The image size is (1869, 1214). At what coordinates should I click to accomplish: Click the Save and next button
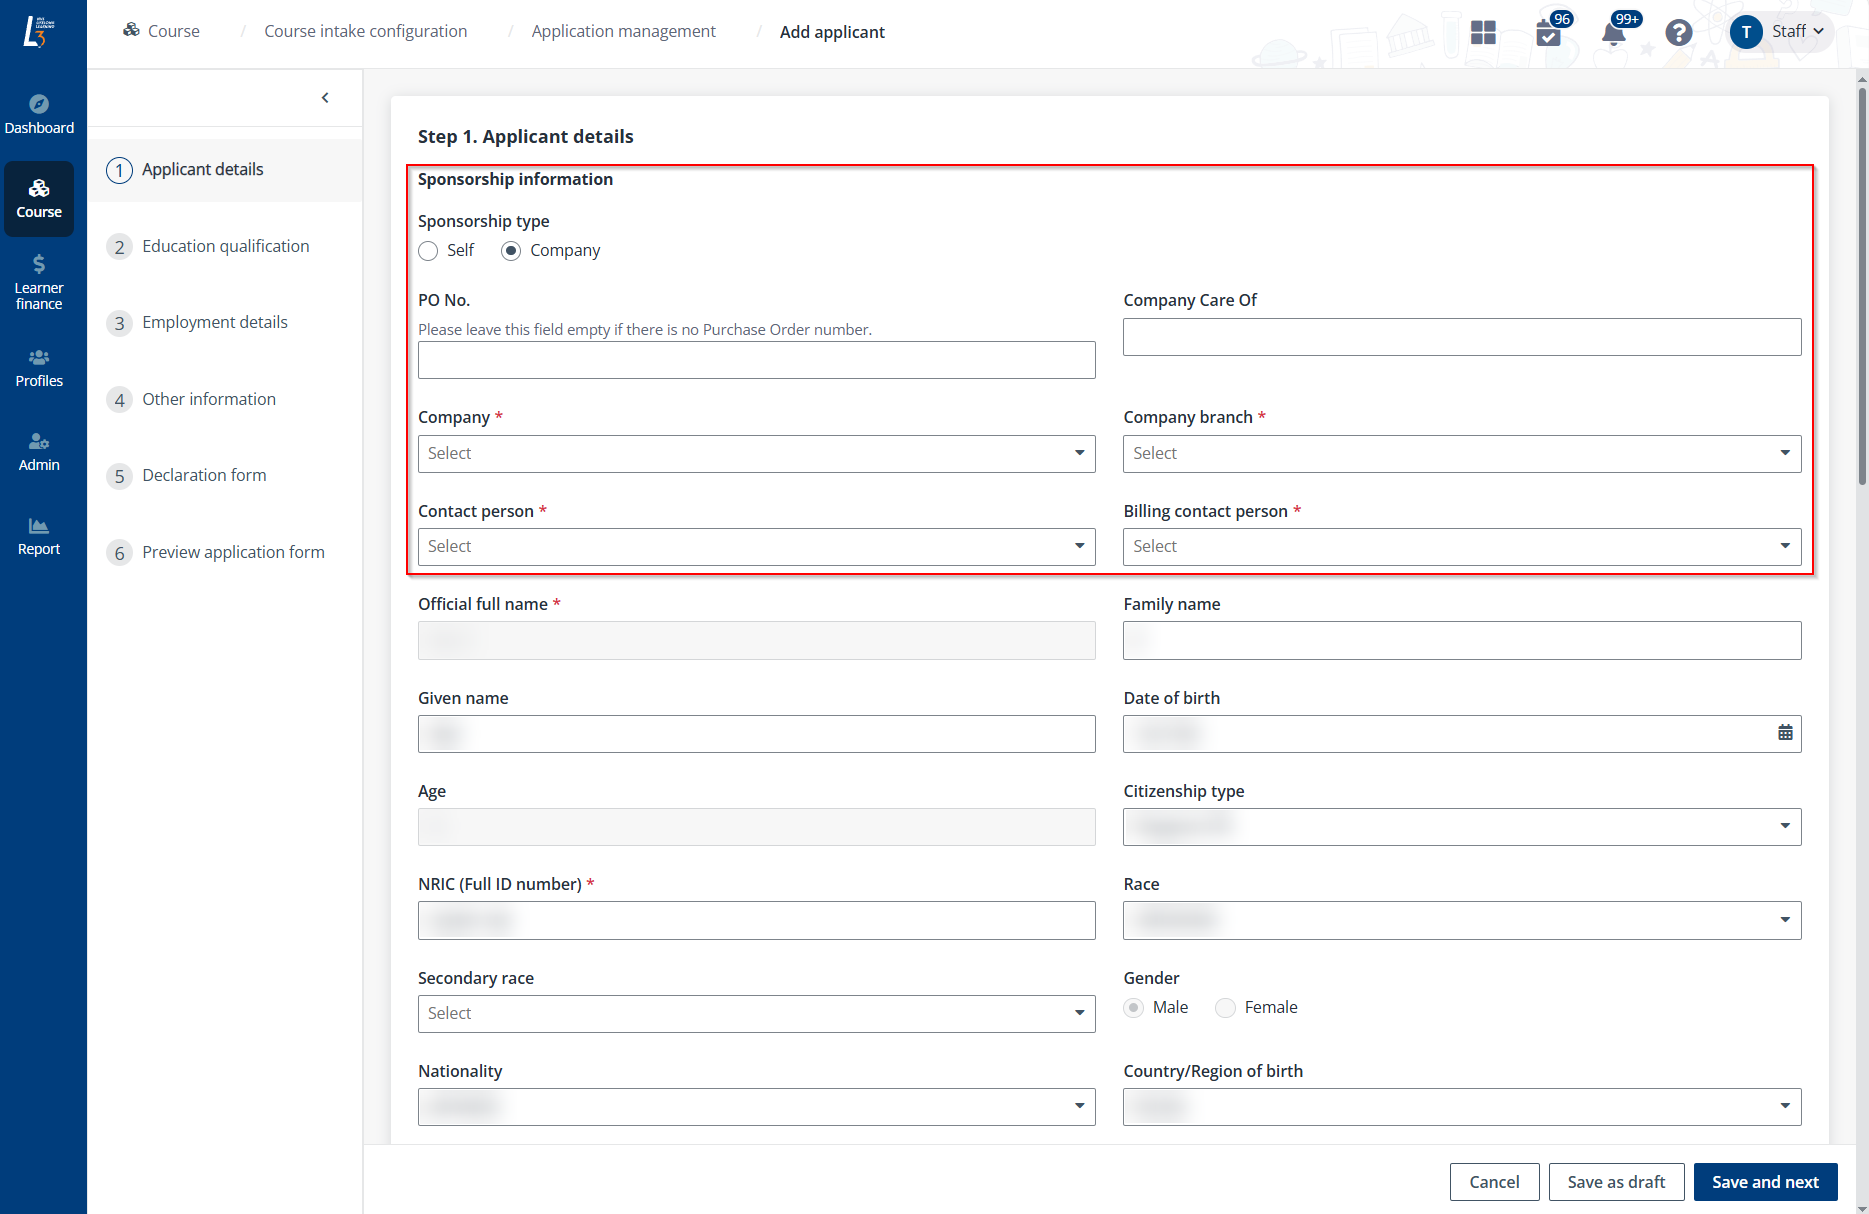point(1765,1181)
